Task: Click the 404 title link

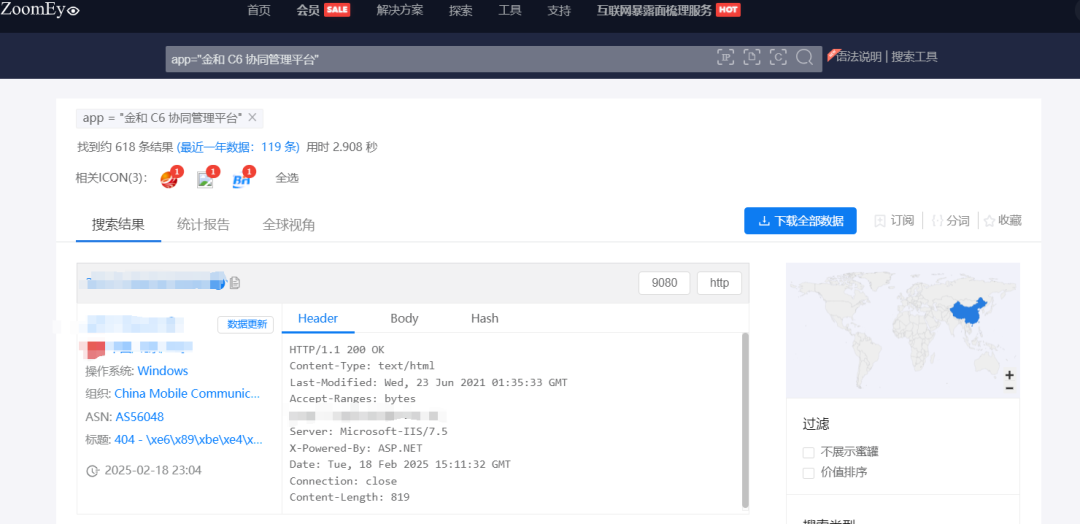Action: (x=189, y=439)
